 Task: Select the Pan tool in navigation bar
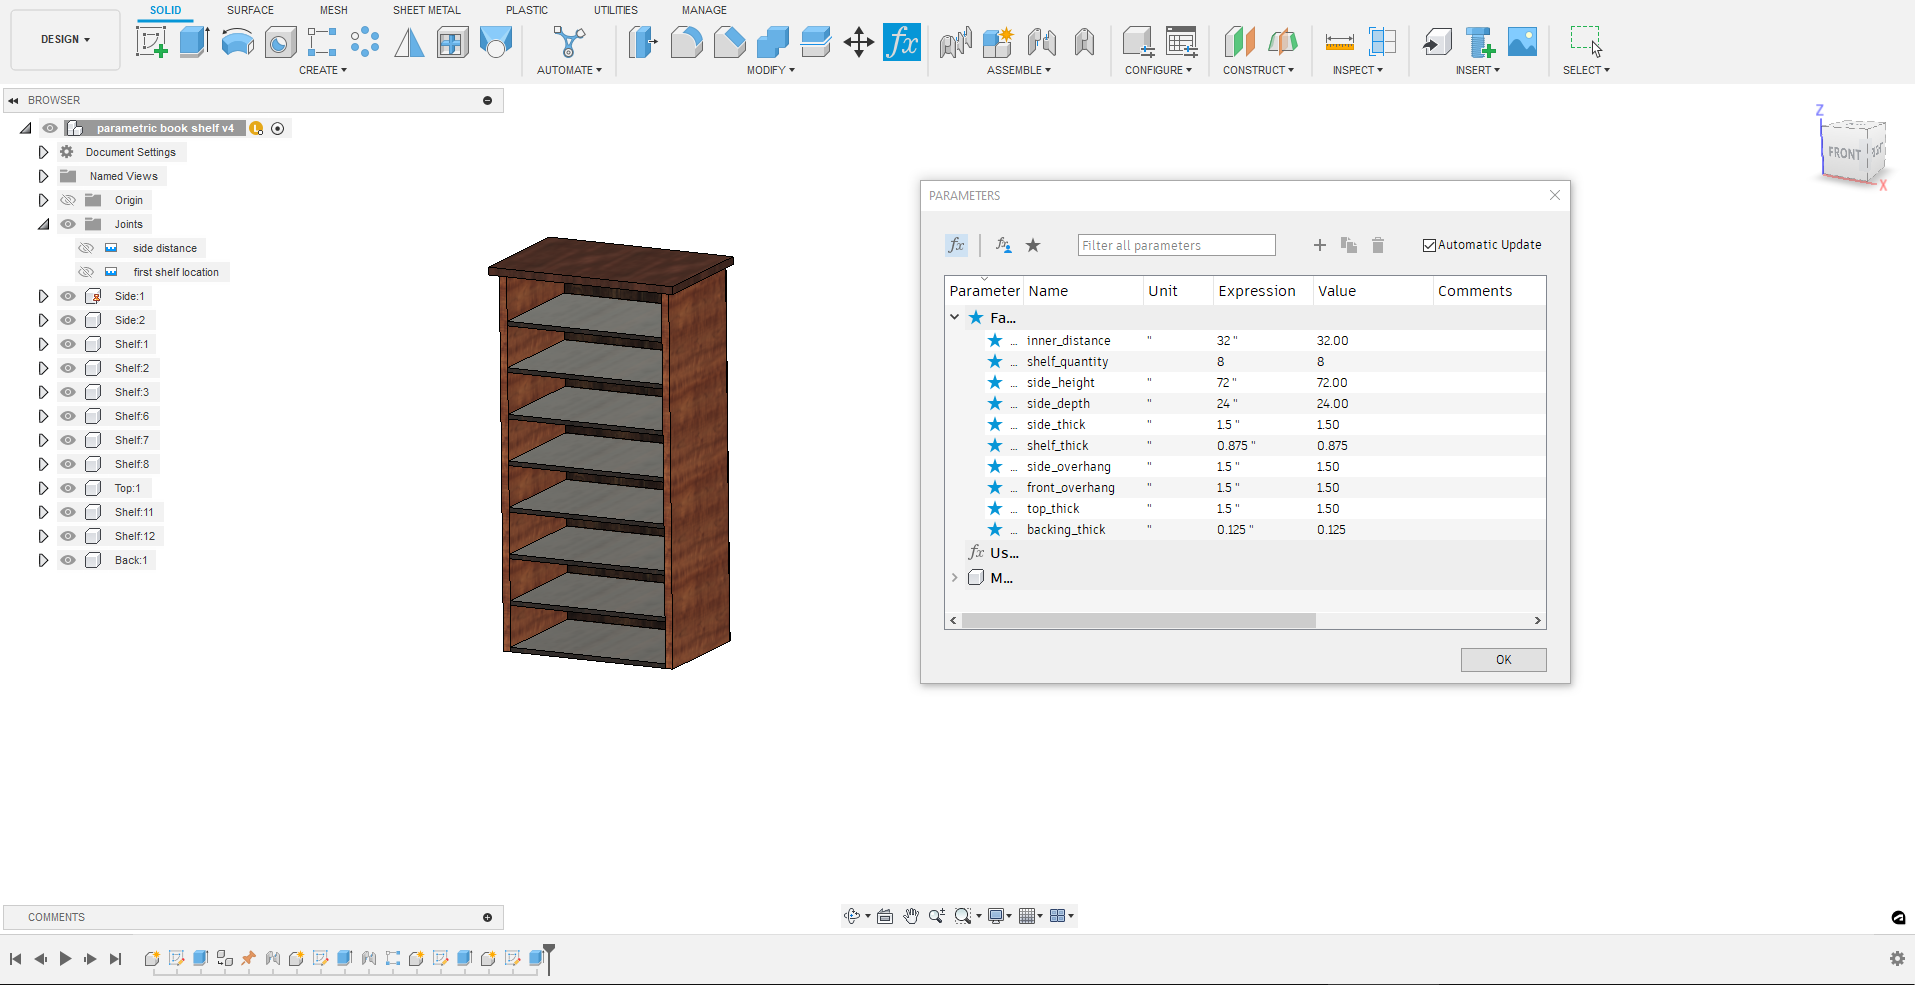tap(910, 915)
